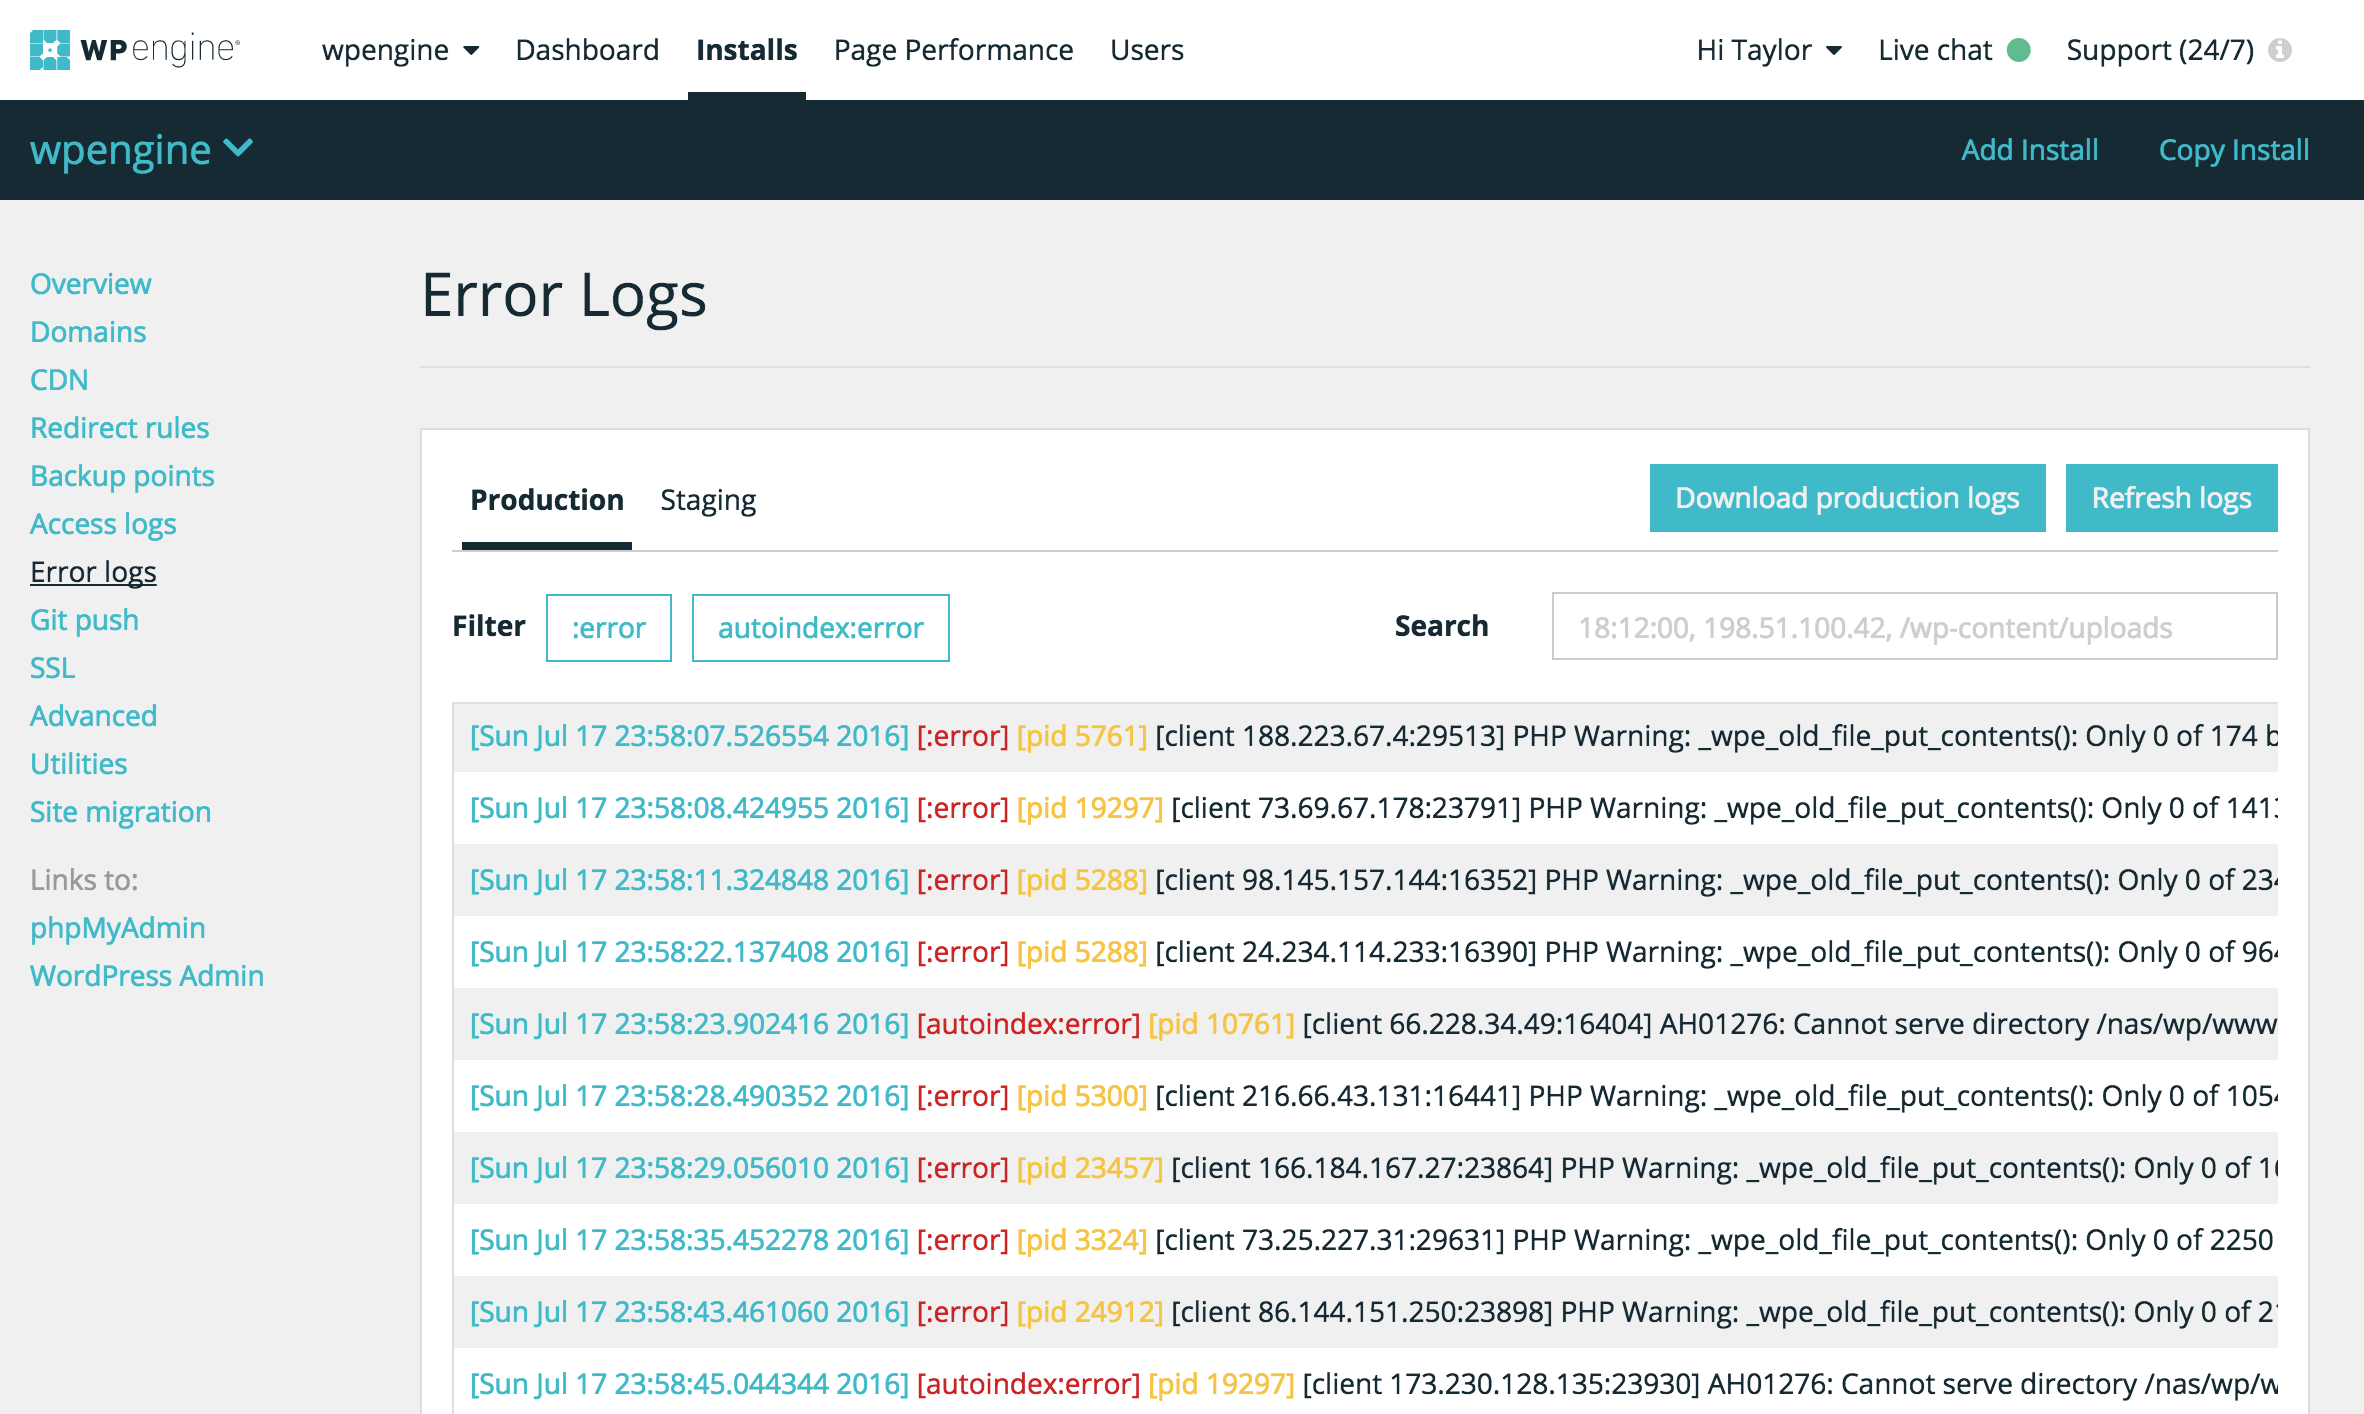Toggle the :error filter
Screen dimensions: 2364x1414
[608, 628]
